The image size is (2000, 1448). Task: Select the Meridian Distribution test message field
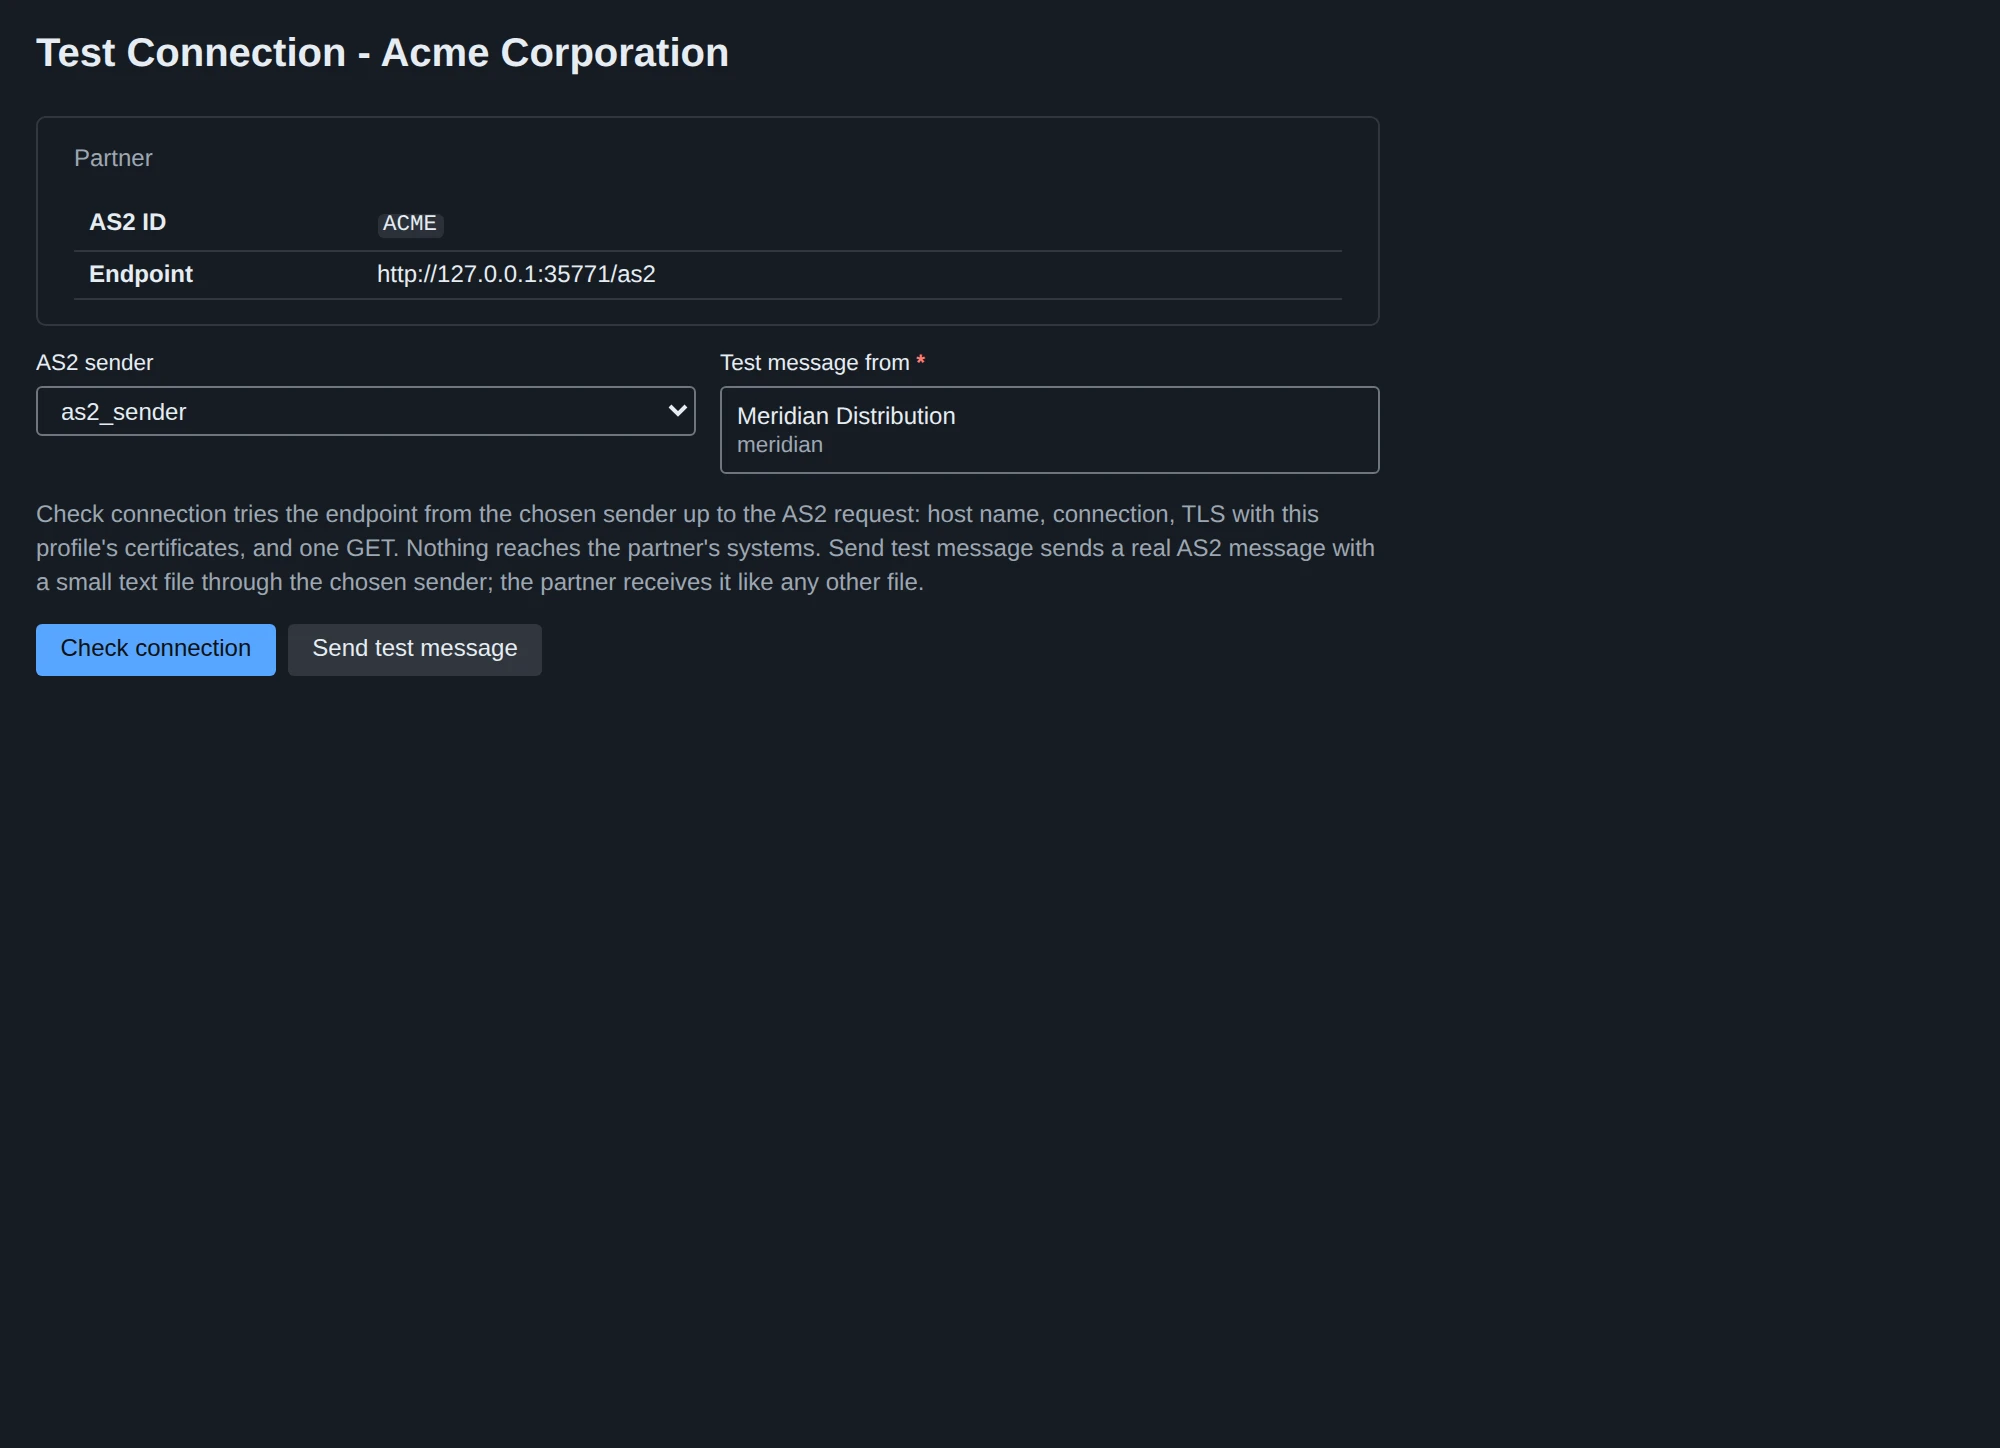pyautogui.click(x=1049, y=430)
